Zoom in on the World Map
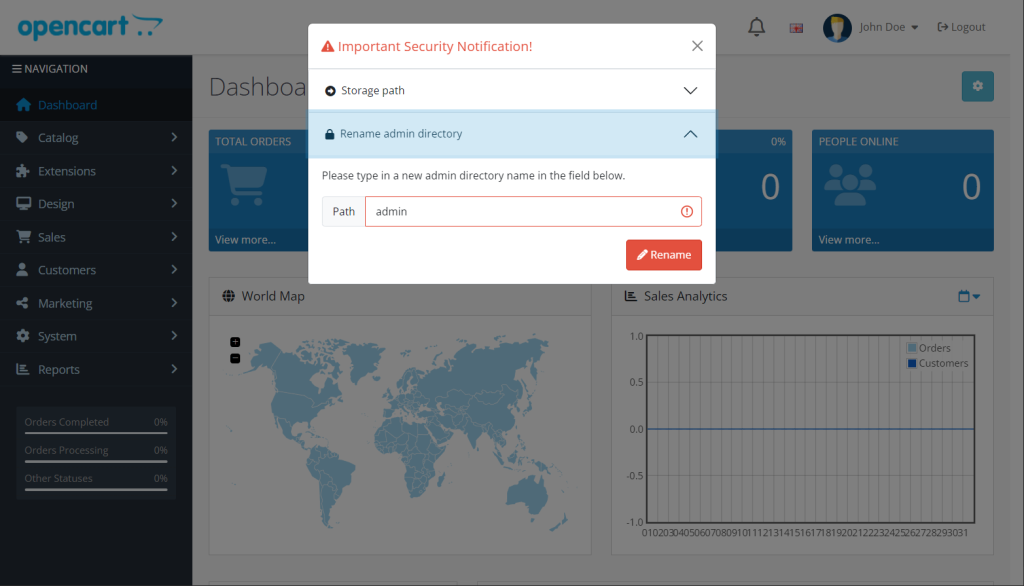 234,341
